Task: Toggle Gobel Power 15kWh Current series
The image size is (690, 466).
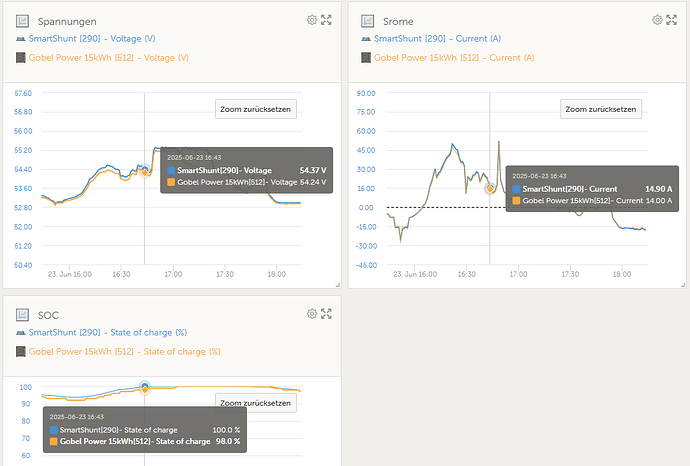Action: pyautogui.click(x=453, y=58)
